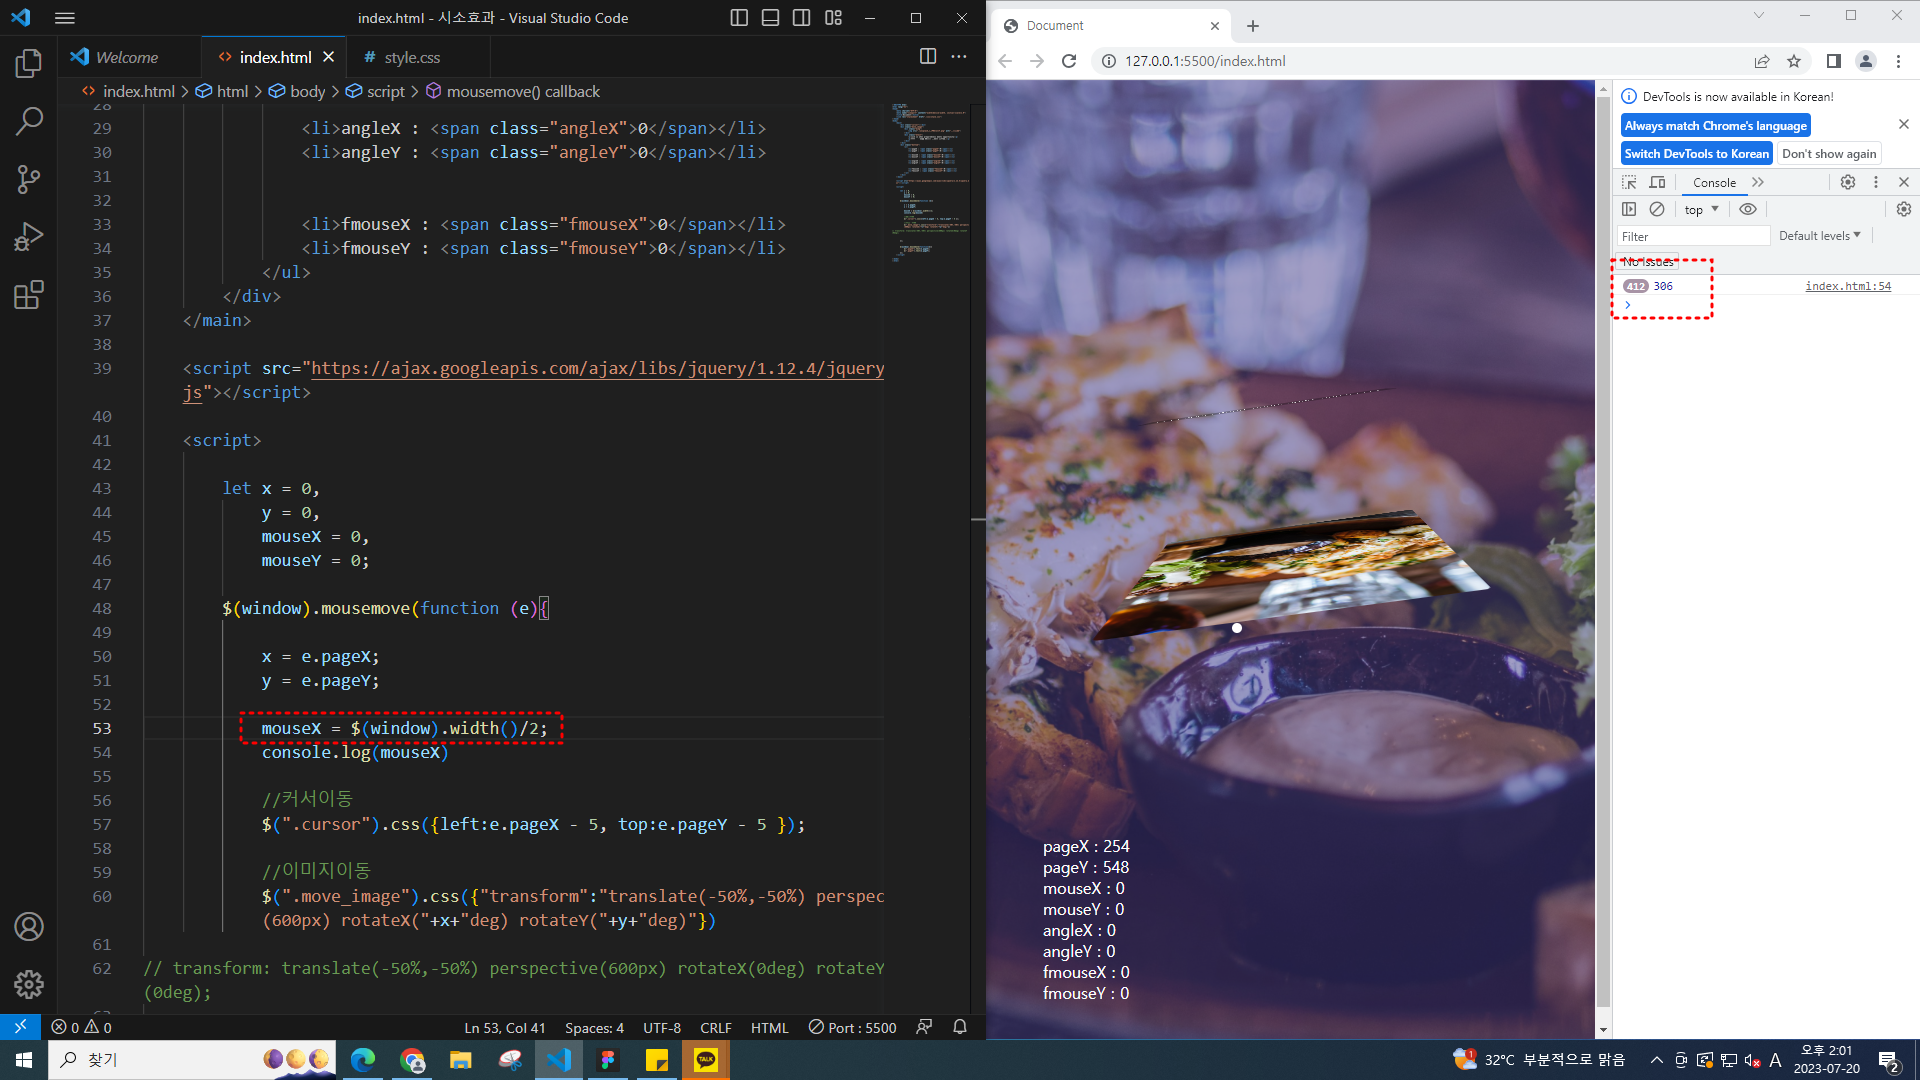This screenshot has width=1920, height=1080.
Task: Toggle the console sidebar panel
Action: 1629,209
